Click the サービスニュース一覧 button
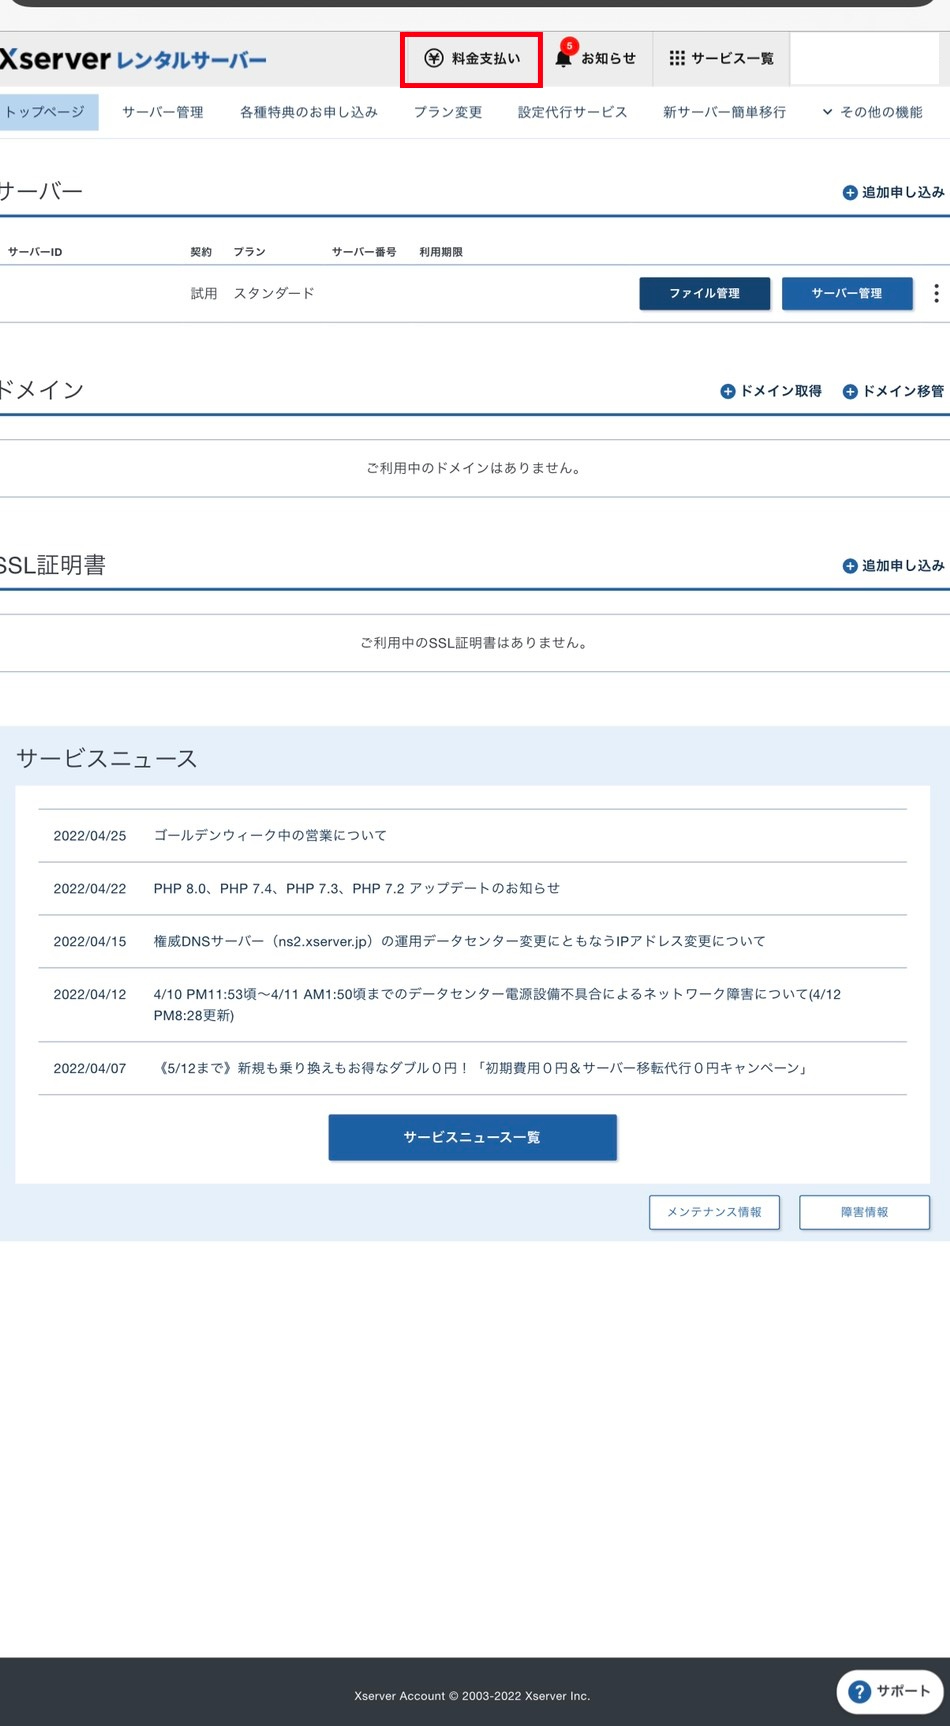950x1726 pixels. pyautogui.click(x=472, y=1137)
